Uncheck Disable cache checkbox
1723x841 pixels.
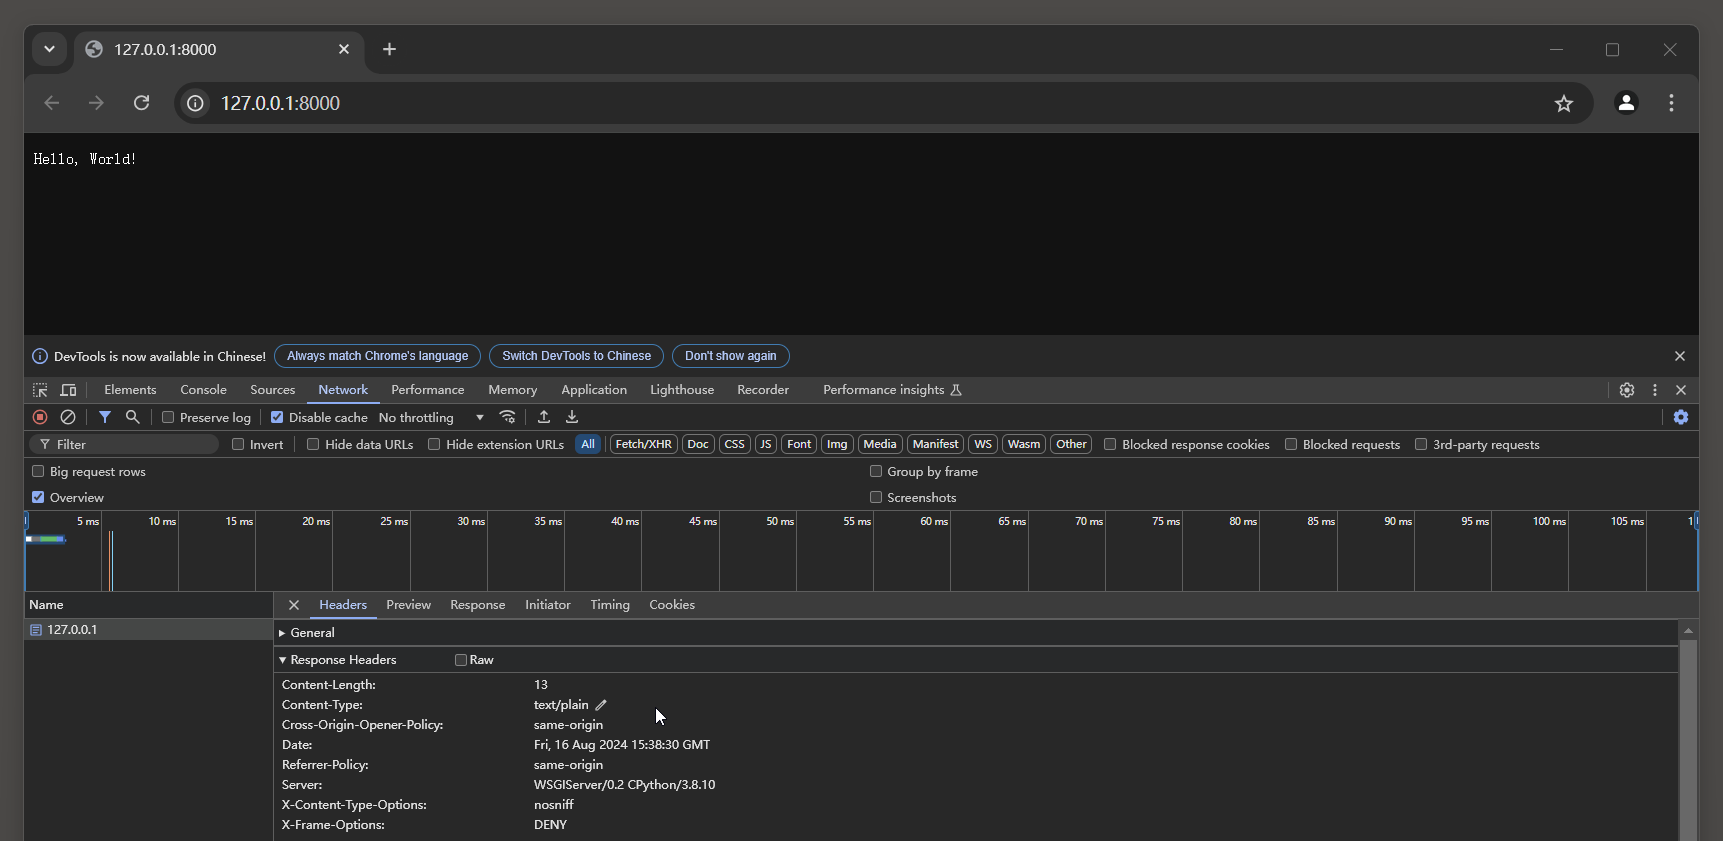coord(277,417)
